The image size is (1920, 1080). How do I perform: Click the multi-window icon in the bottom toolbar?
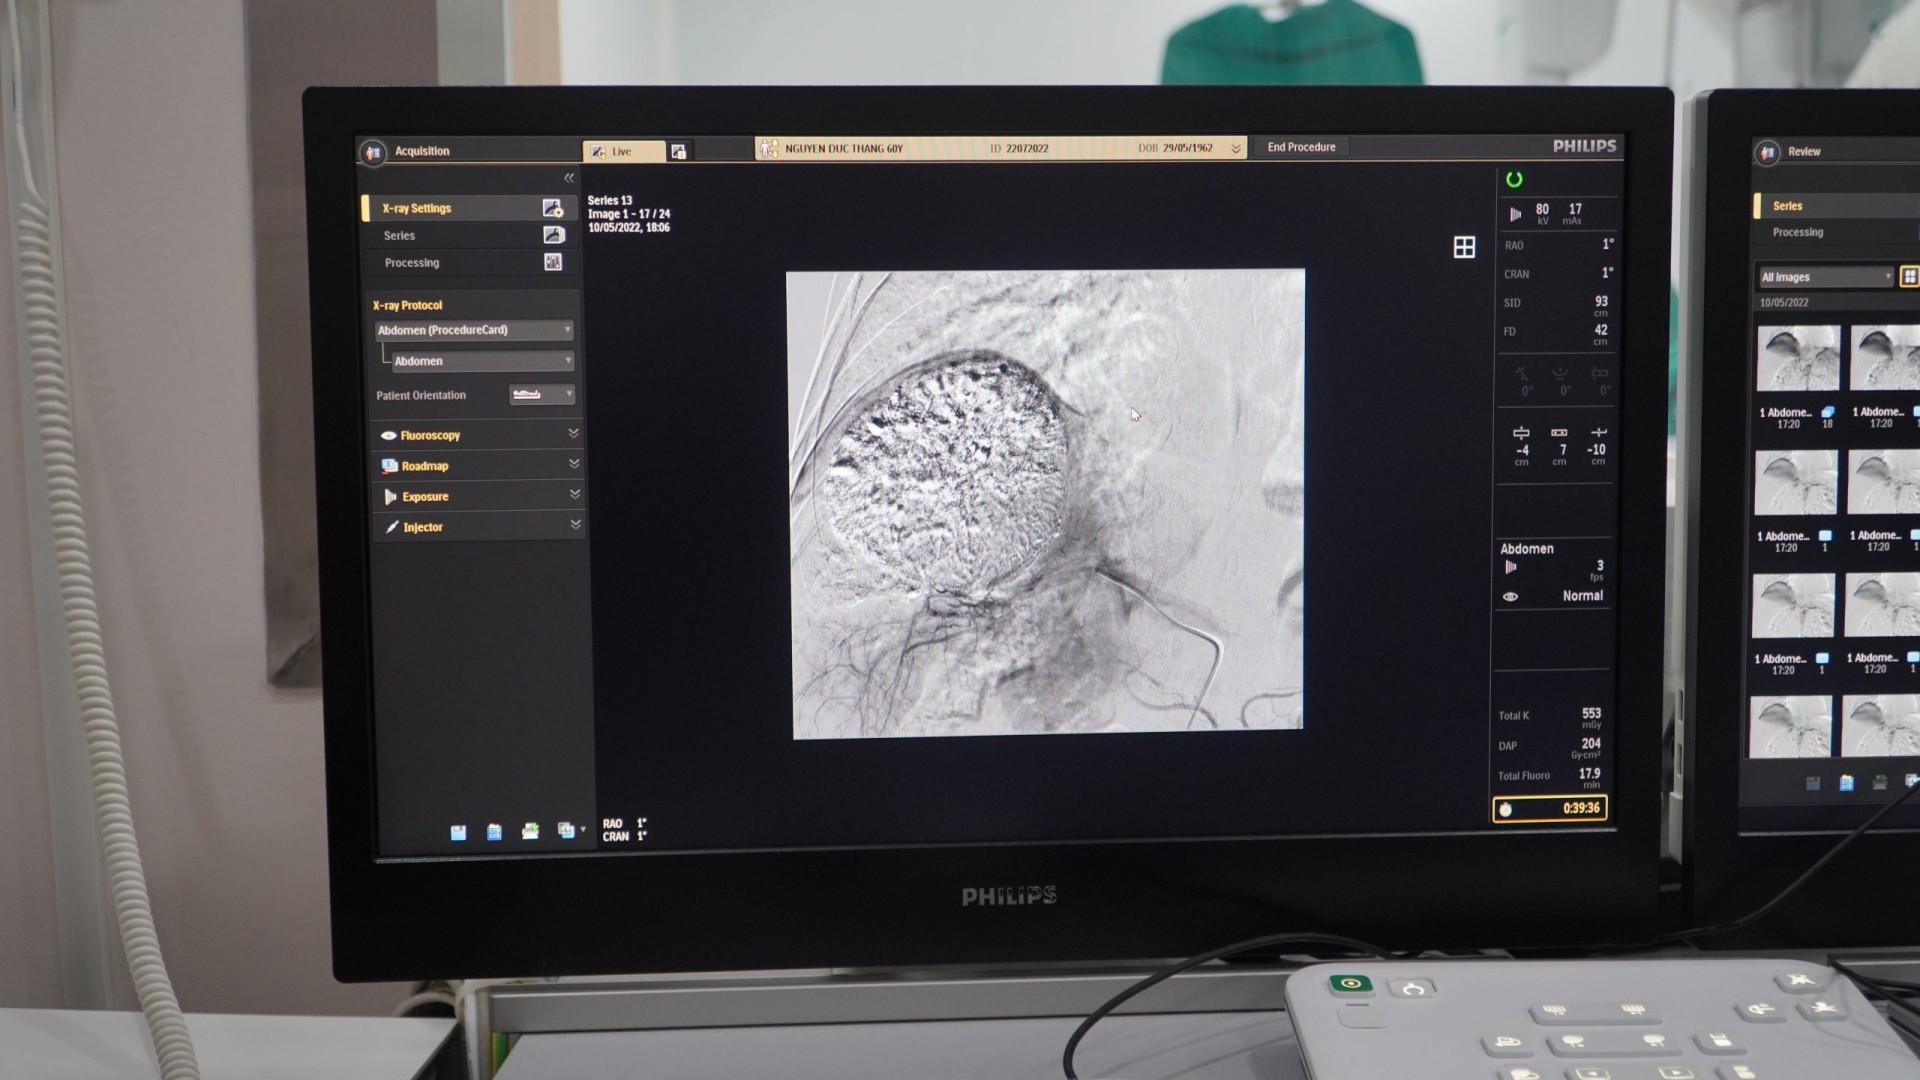(568, 831)
